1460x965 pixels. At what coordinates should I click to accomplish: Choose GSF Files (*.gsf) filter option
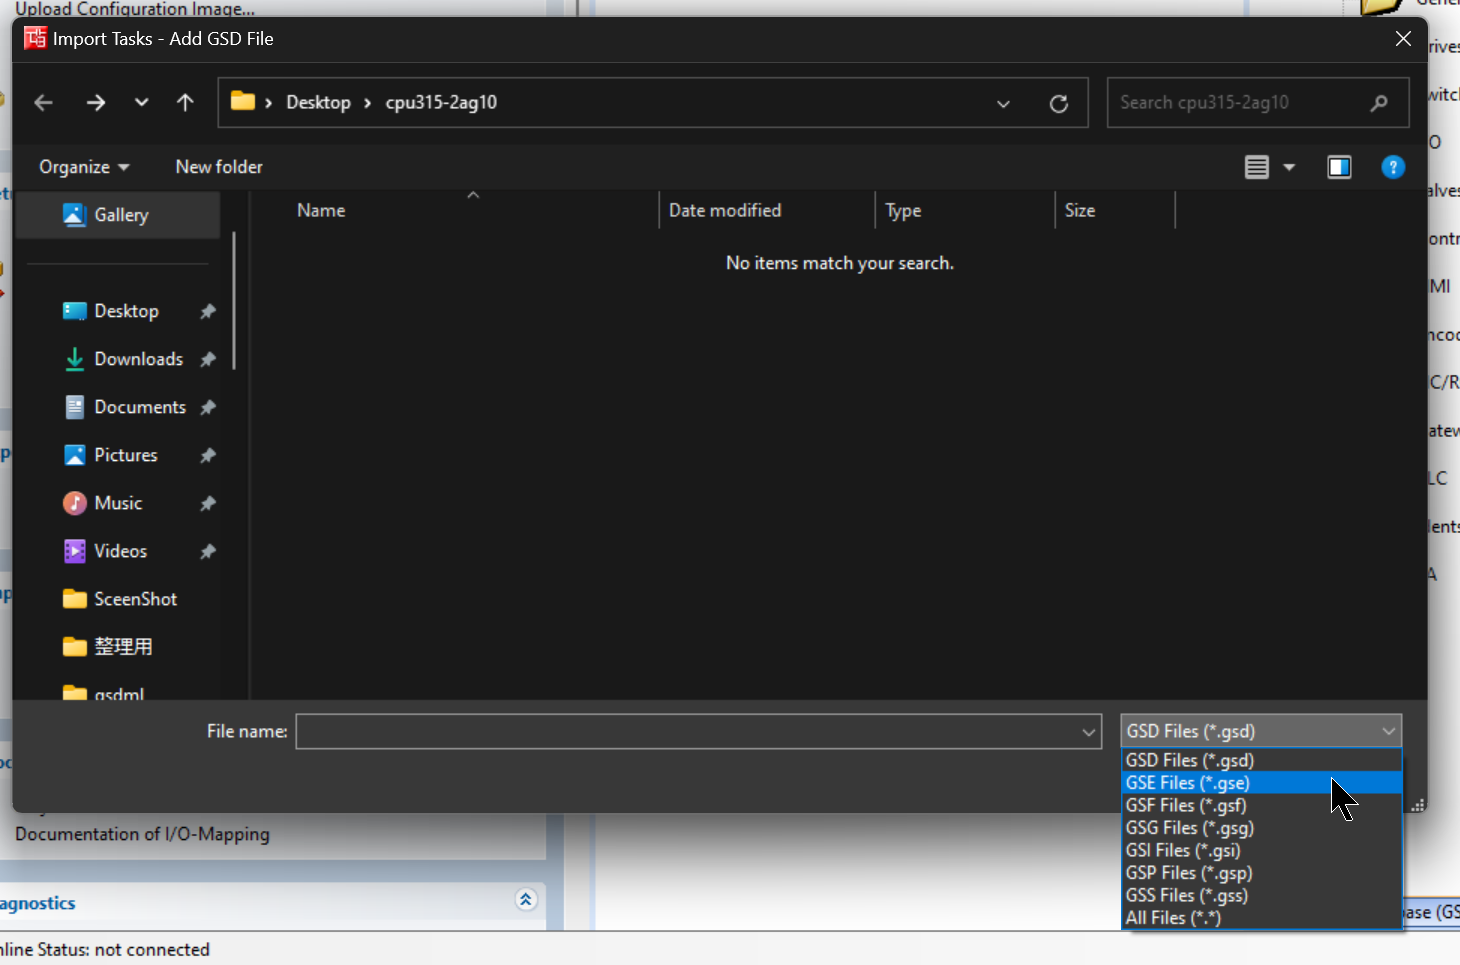1262,806
